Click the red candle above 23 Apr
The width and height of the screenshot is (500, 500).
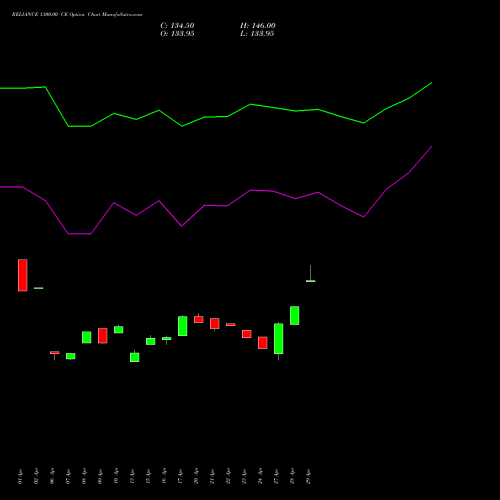(247, 334)
